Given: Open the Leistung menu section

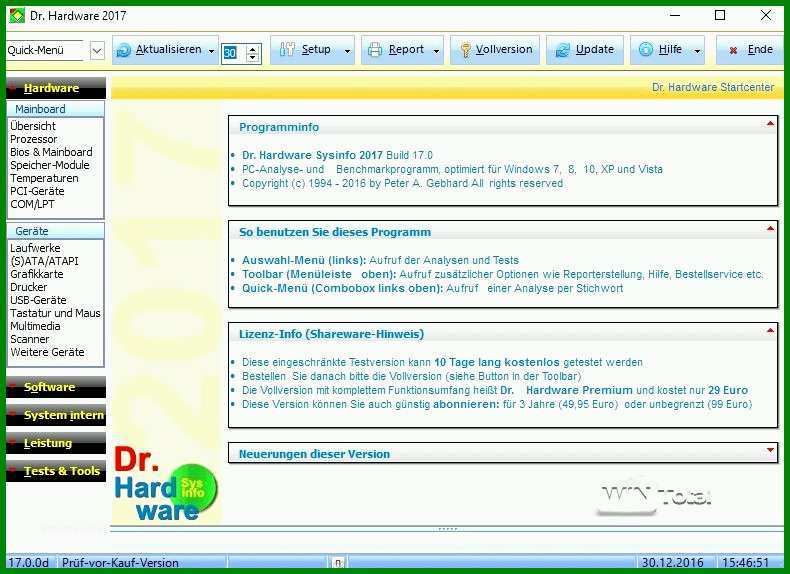Looking at the screenshot, I should pos(56,443).
